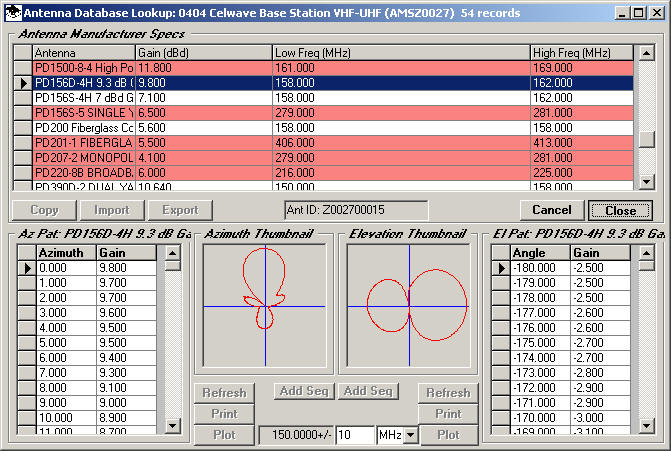Click the Refresh button under Azimuth Thumbnail

[224, 393]
